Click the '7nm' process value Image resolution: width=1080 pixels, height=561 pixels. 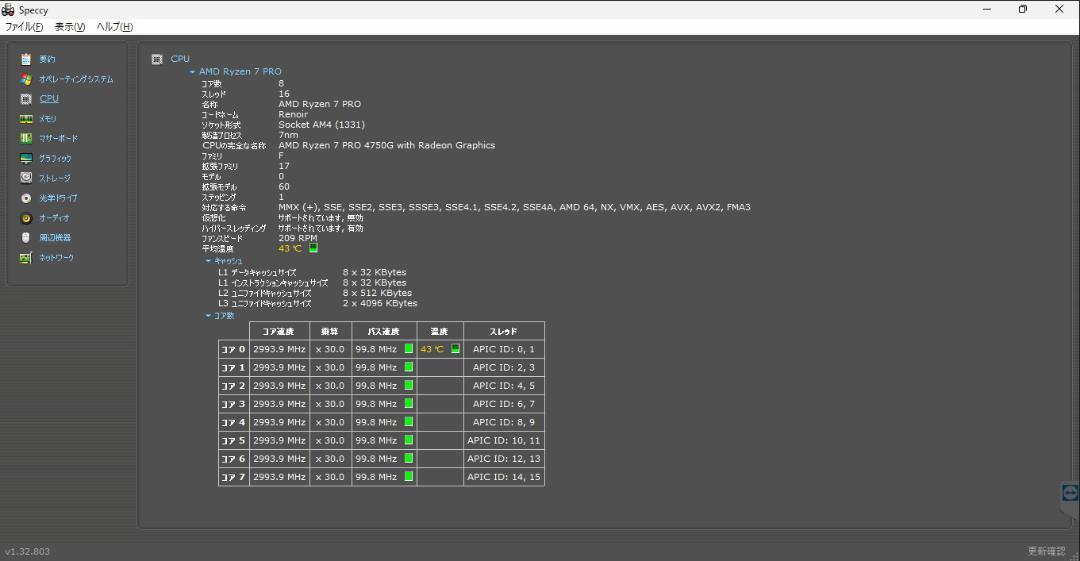click(289, 135)
